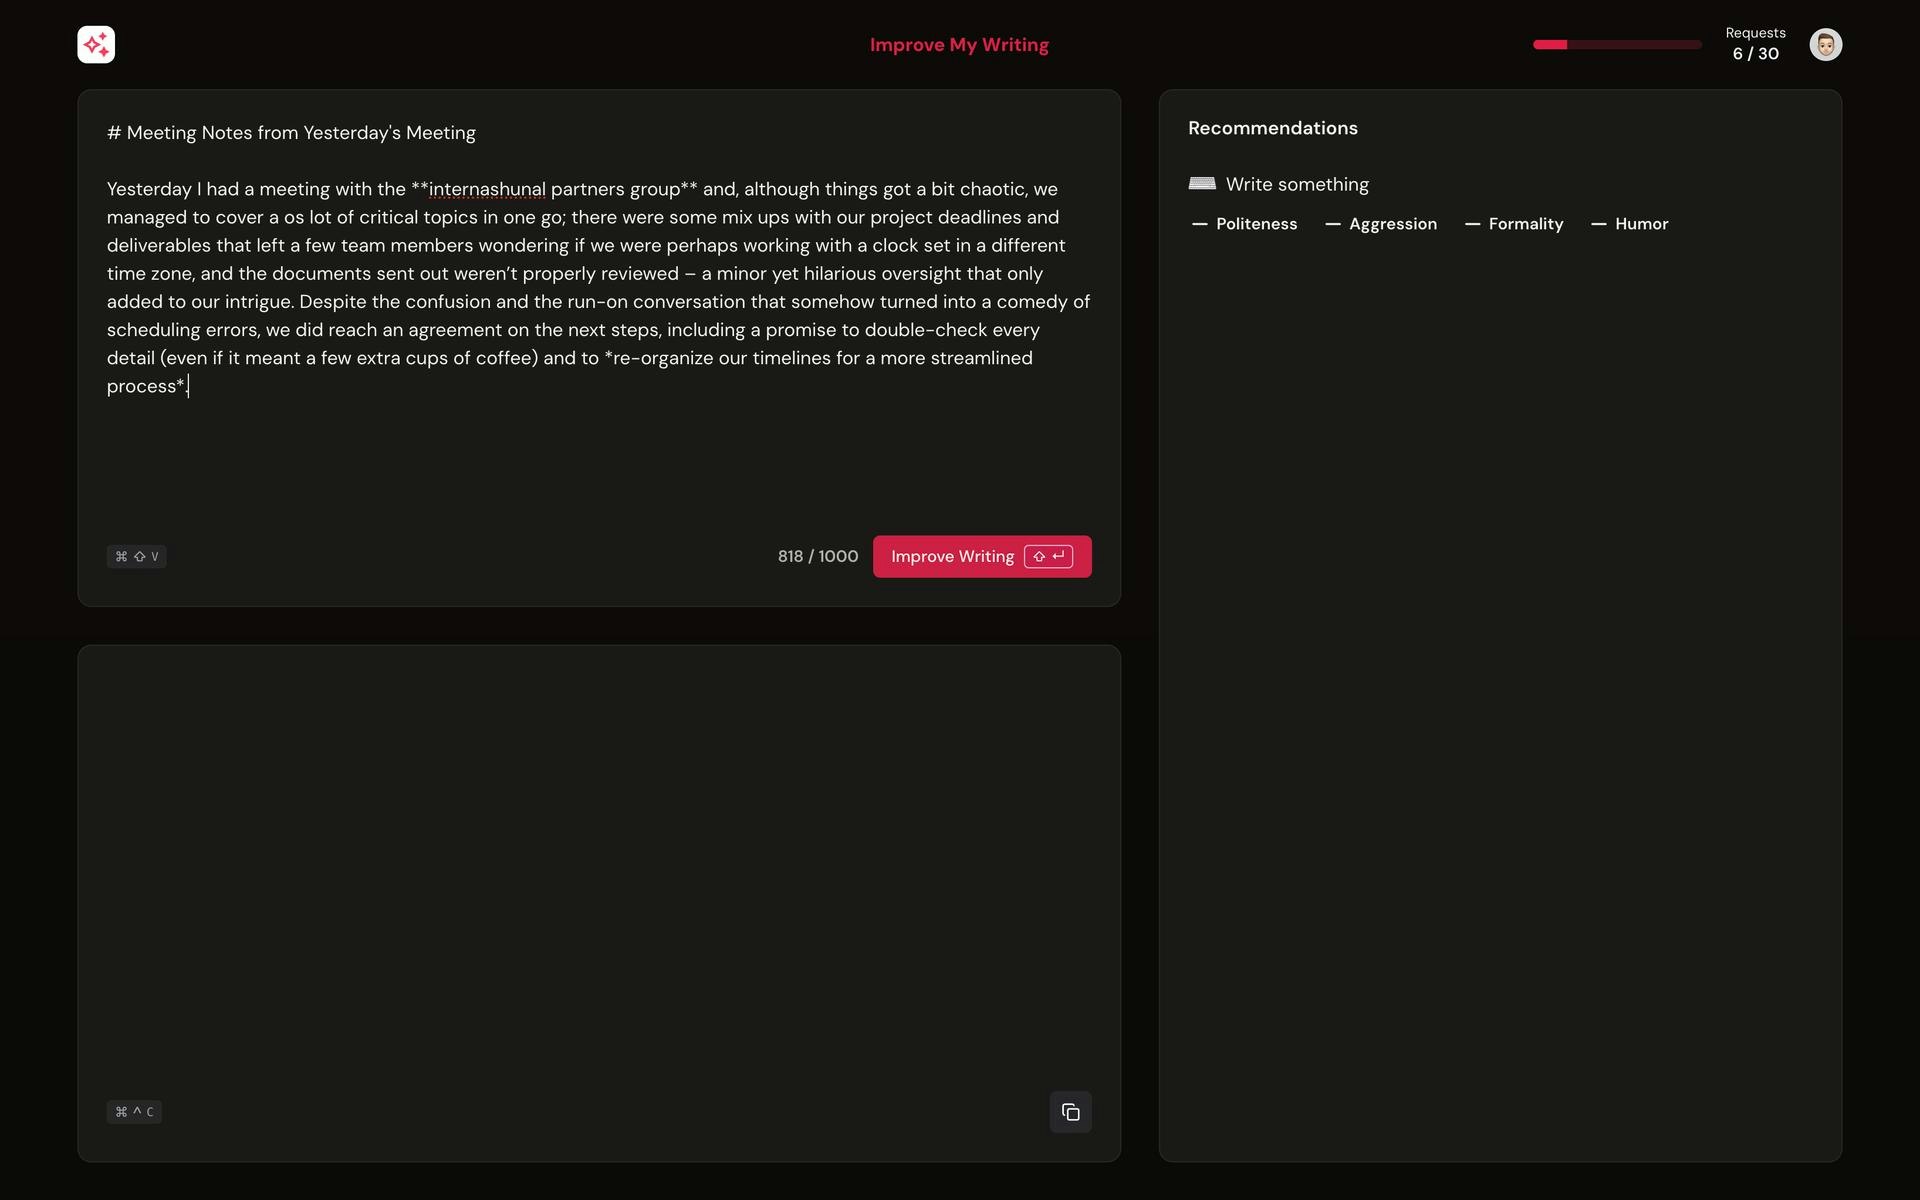Click the Improve Writing button
Image resolution: width=1920 pixels, height=1200 pixels.
[x=951, y=557]
